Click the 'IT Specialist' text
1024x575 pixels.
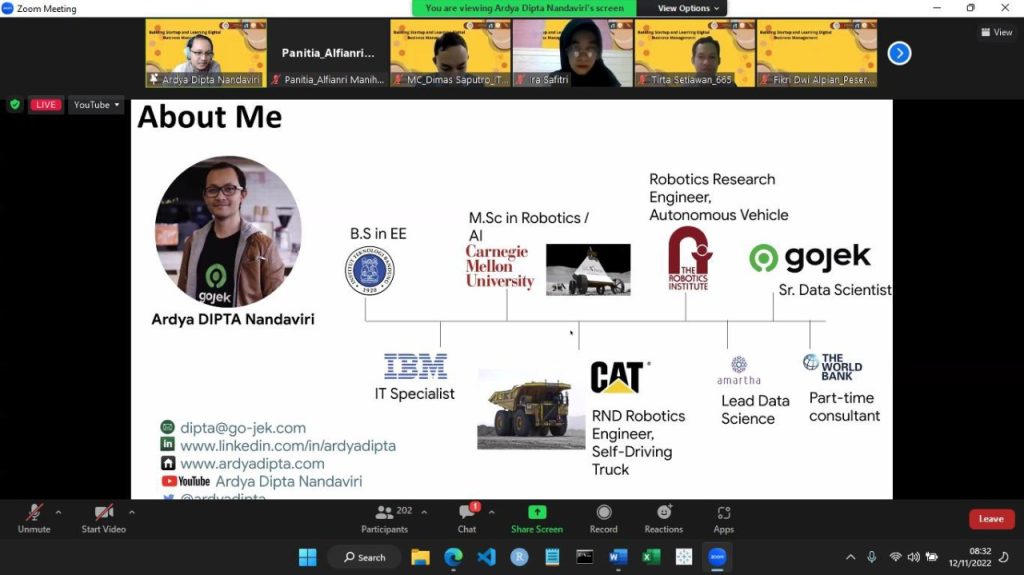[x=415, y=394]
